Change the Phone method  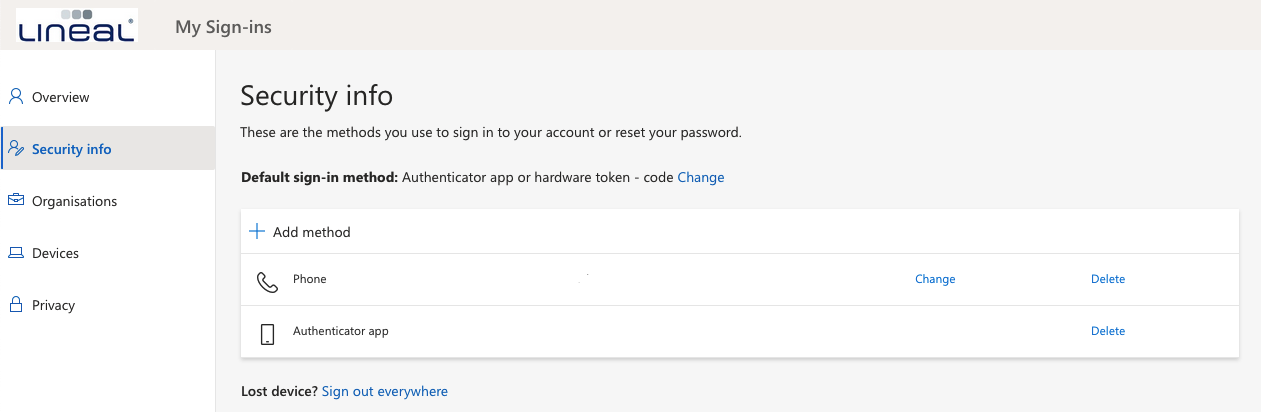pos(935,279)
